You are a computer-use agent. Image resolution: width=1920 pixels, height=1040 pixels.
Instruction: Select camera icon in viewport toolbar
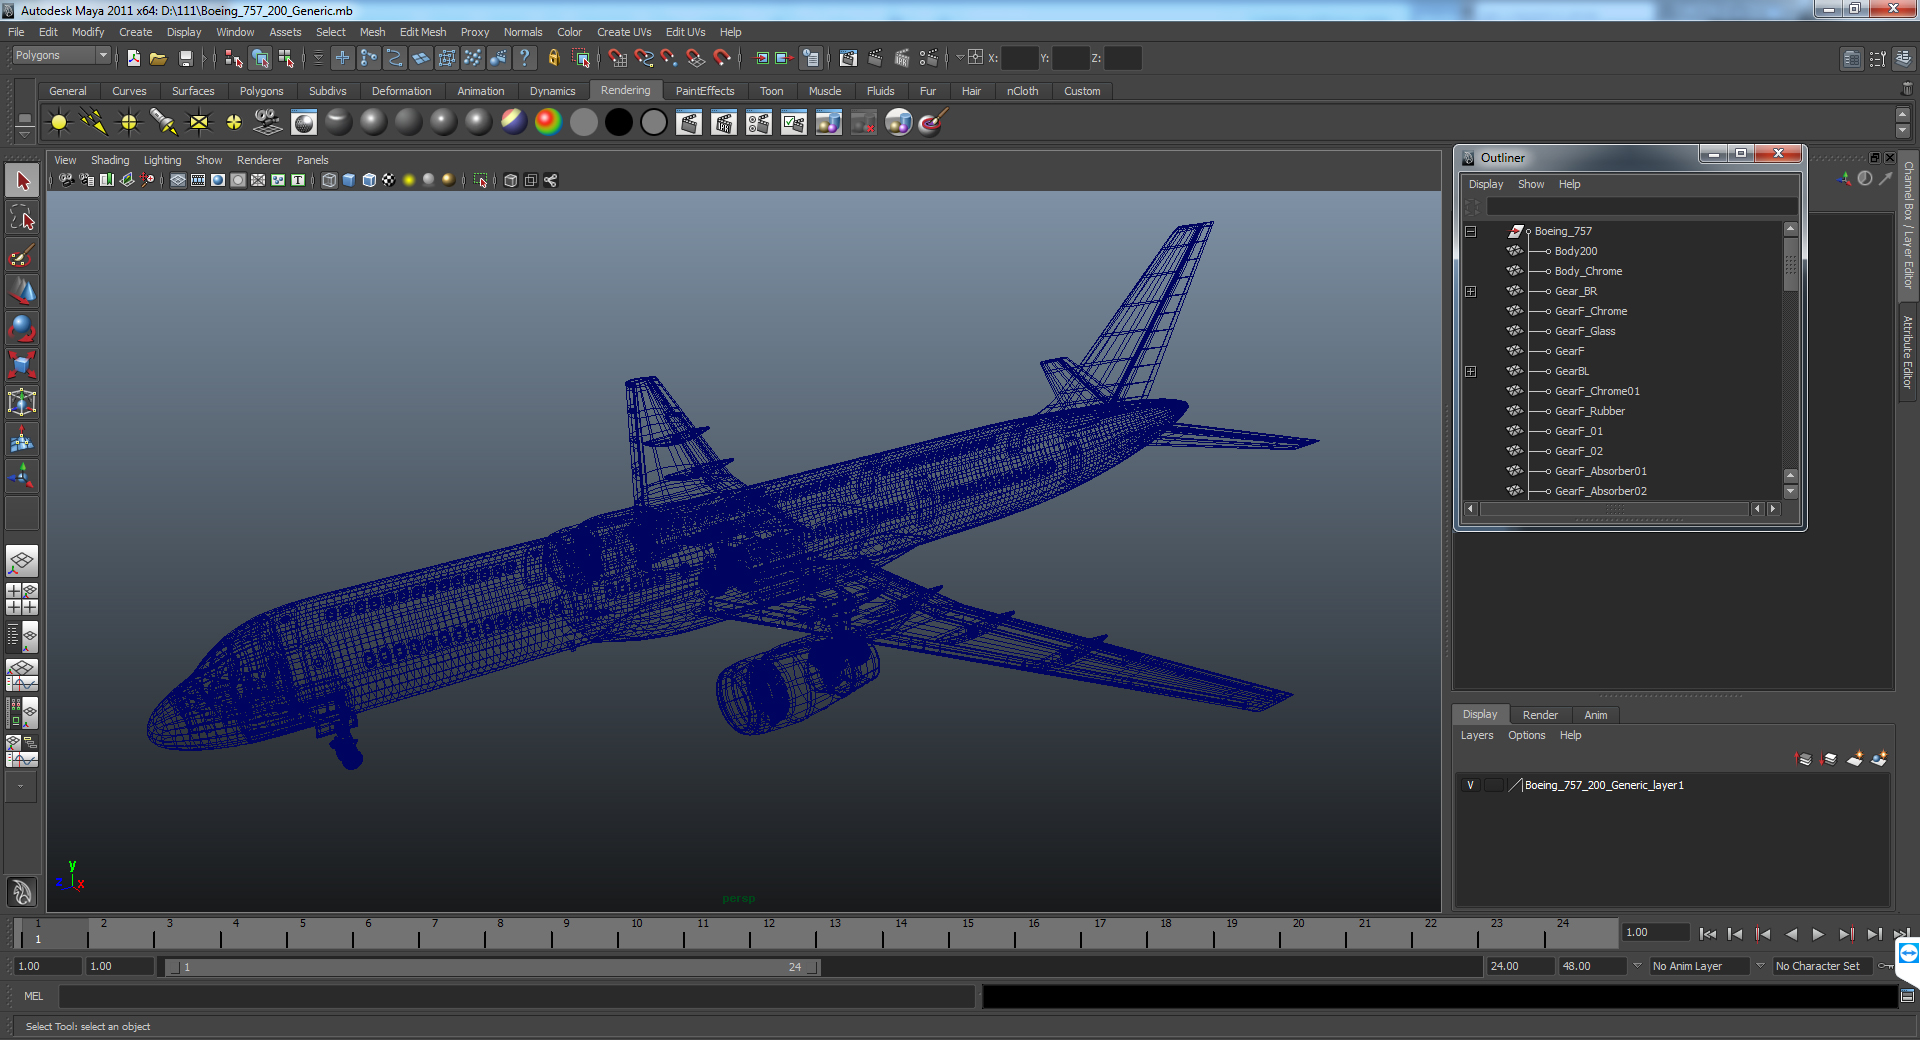[66, 180]
